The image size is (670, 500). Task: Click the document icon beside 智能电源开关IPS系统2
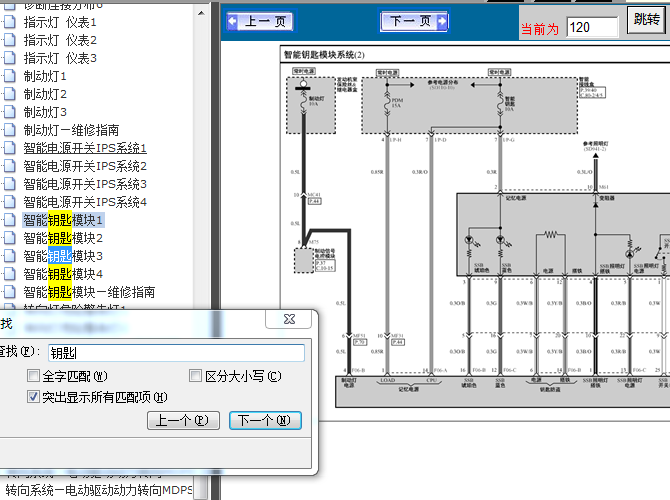click(9, 166)
